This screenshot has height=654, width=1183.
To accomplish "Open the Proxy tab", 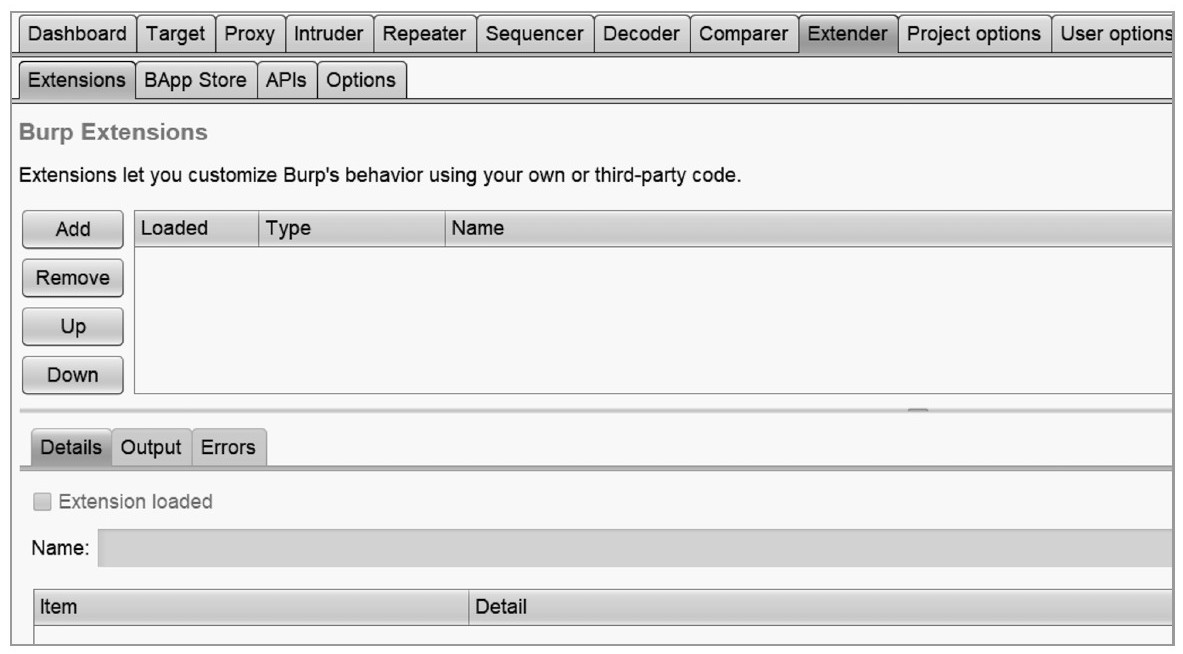I will click(249, 33).
